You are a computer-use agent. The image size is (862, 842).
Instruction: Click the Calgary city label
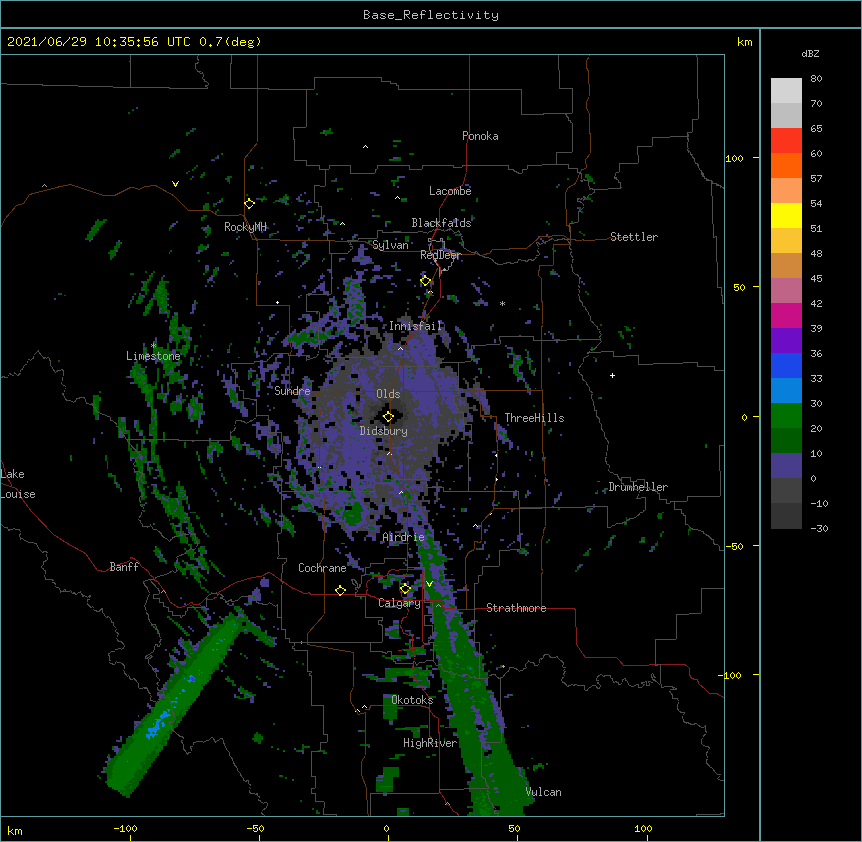pos(399,603)
